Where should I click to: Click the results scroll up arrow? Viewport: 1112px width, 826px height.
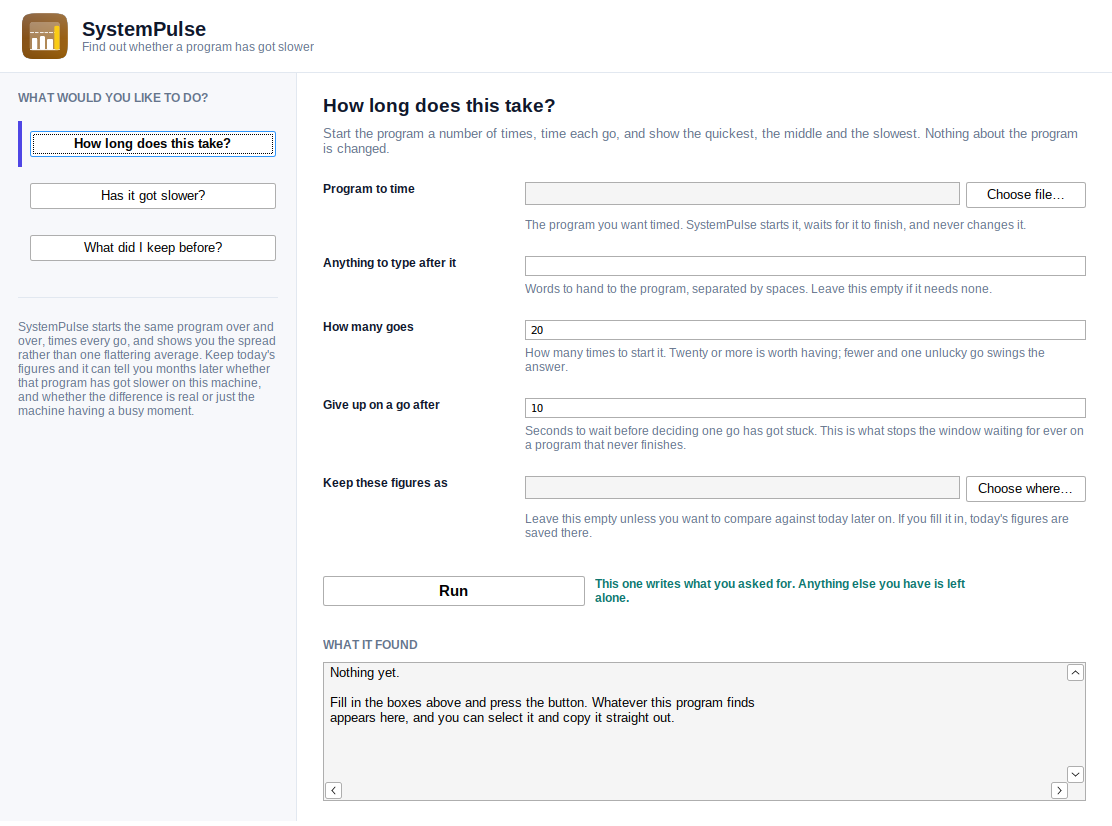pyautogui.click(x=1075, y=673)
